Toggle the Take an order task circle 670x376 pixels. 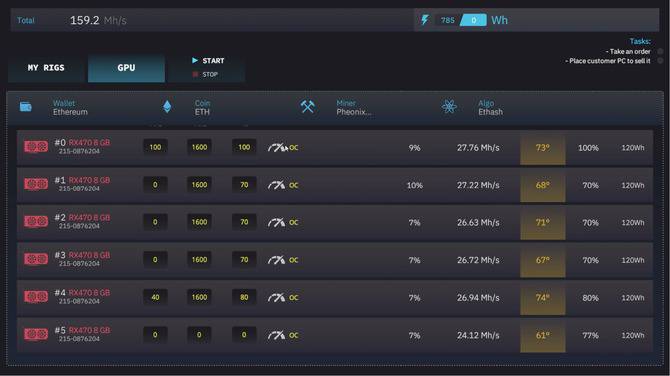[x=661, y=51]
